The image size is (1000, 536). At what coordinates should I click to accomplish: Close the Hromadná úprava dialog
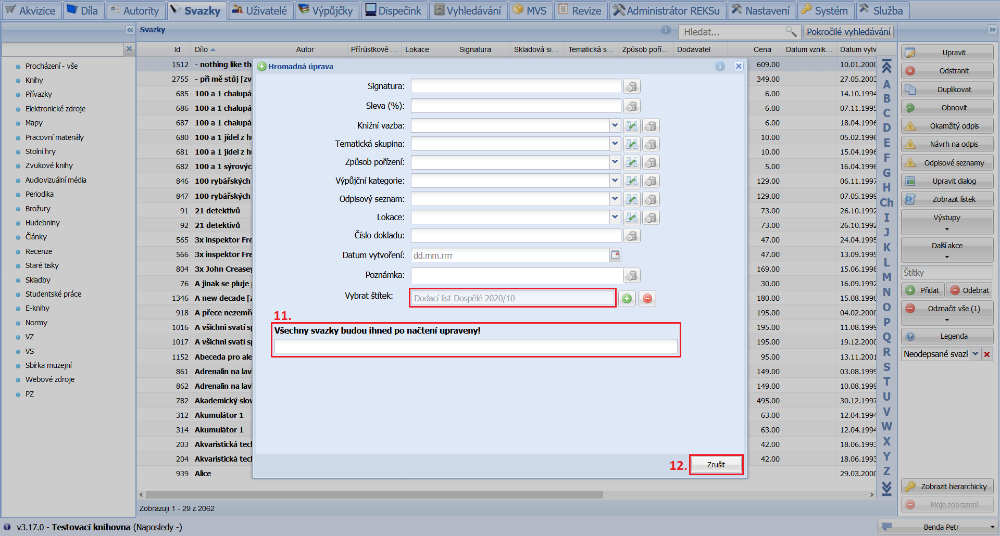pos(739,66)
